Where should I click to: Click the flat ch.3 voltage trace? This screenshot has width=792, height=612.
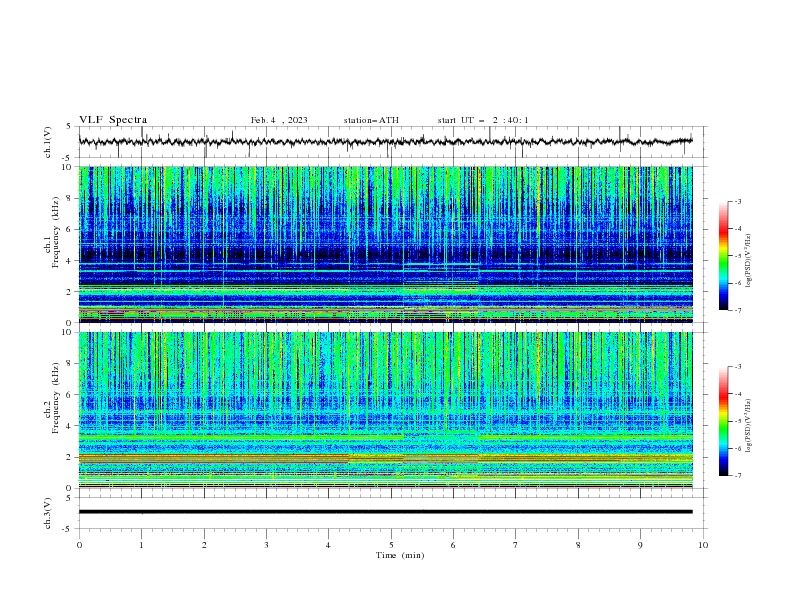click(385, 512)
